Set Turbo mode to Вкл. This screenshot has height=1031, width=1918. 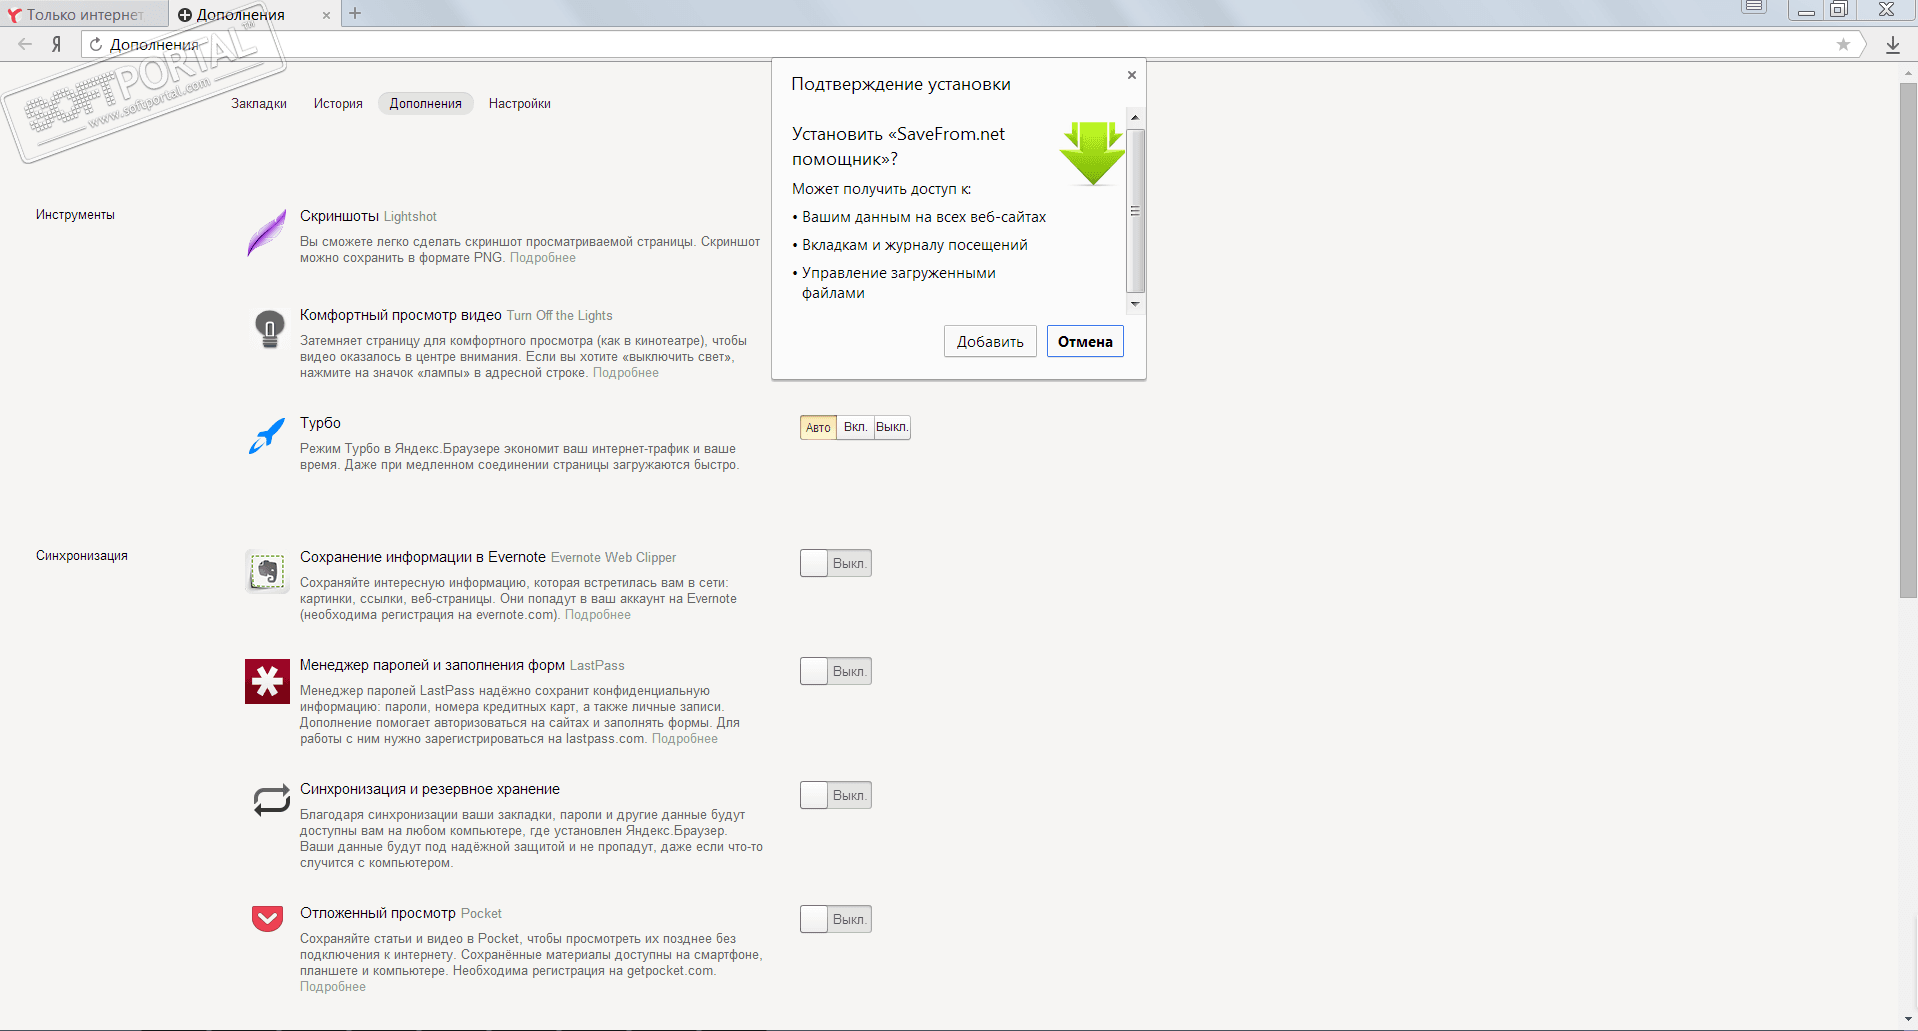(855, 427)
